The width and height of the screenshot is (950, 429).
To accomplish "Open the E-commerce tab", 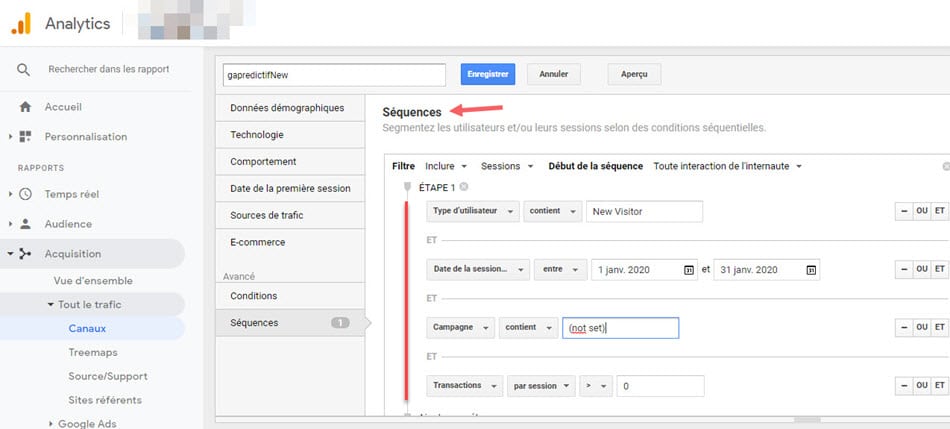I will (x=290, y=242).
